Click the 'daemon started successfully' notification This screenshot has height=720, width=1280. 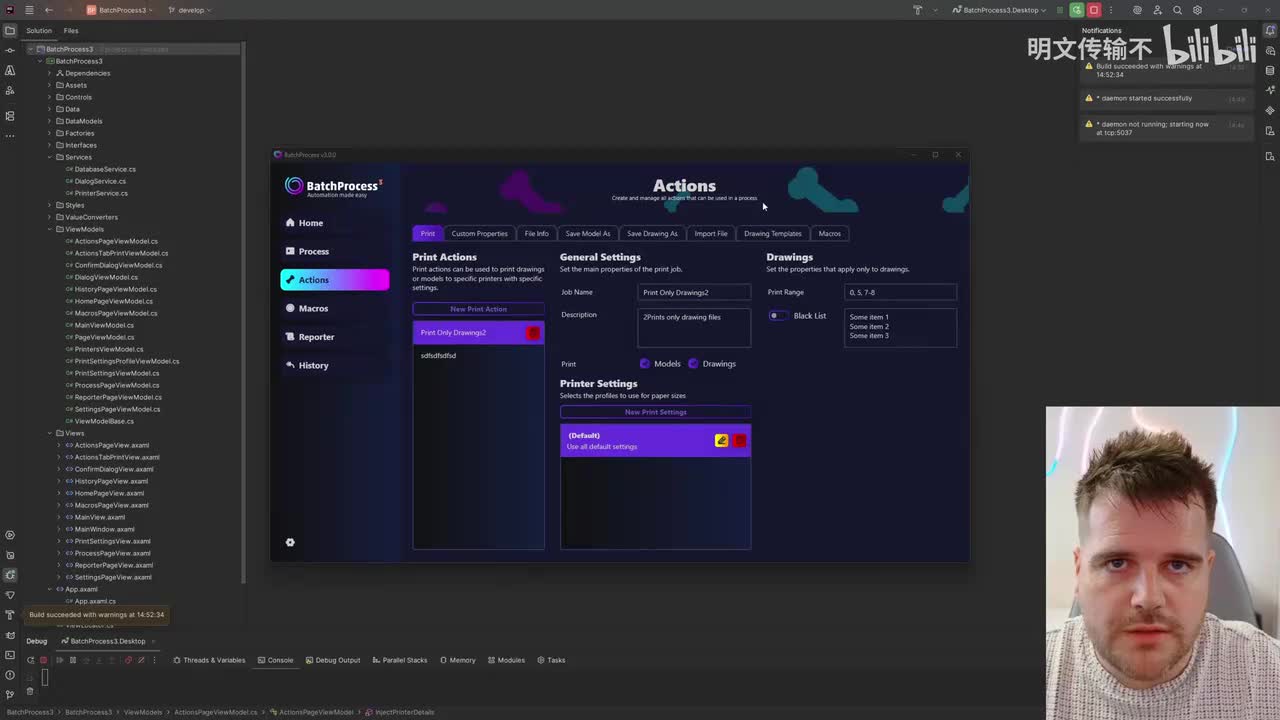point(1165,98)
